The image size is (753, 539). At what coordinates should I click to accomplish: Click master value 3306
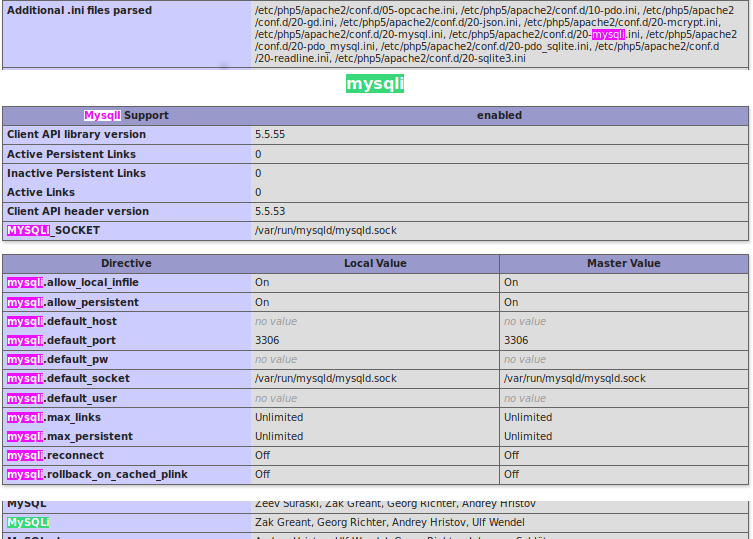(516, 341)
